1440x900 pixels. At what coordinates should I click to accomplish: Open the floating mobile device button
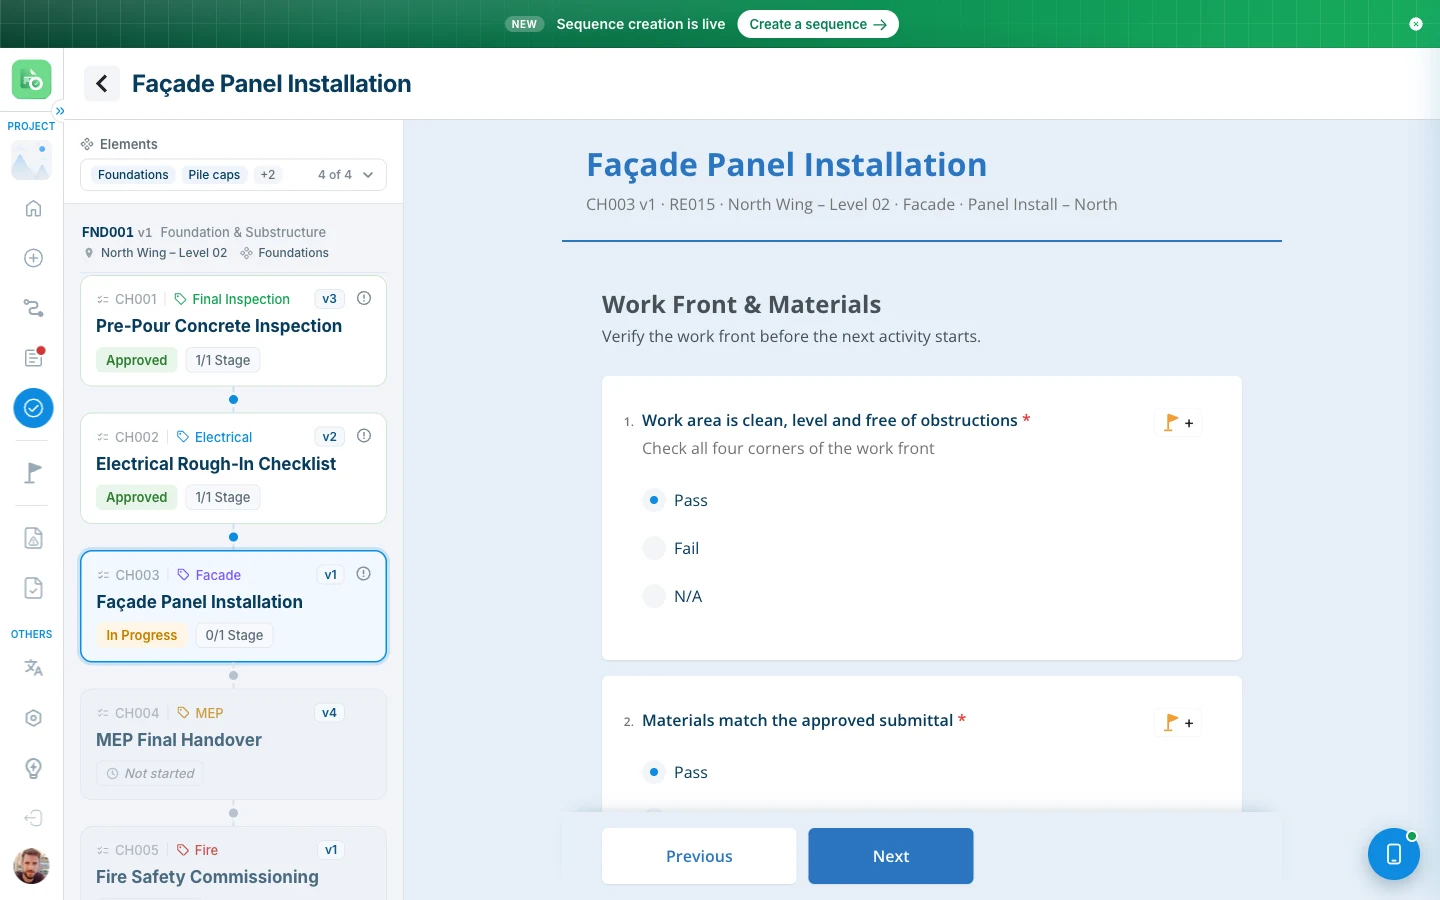(1394, 854)
